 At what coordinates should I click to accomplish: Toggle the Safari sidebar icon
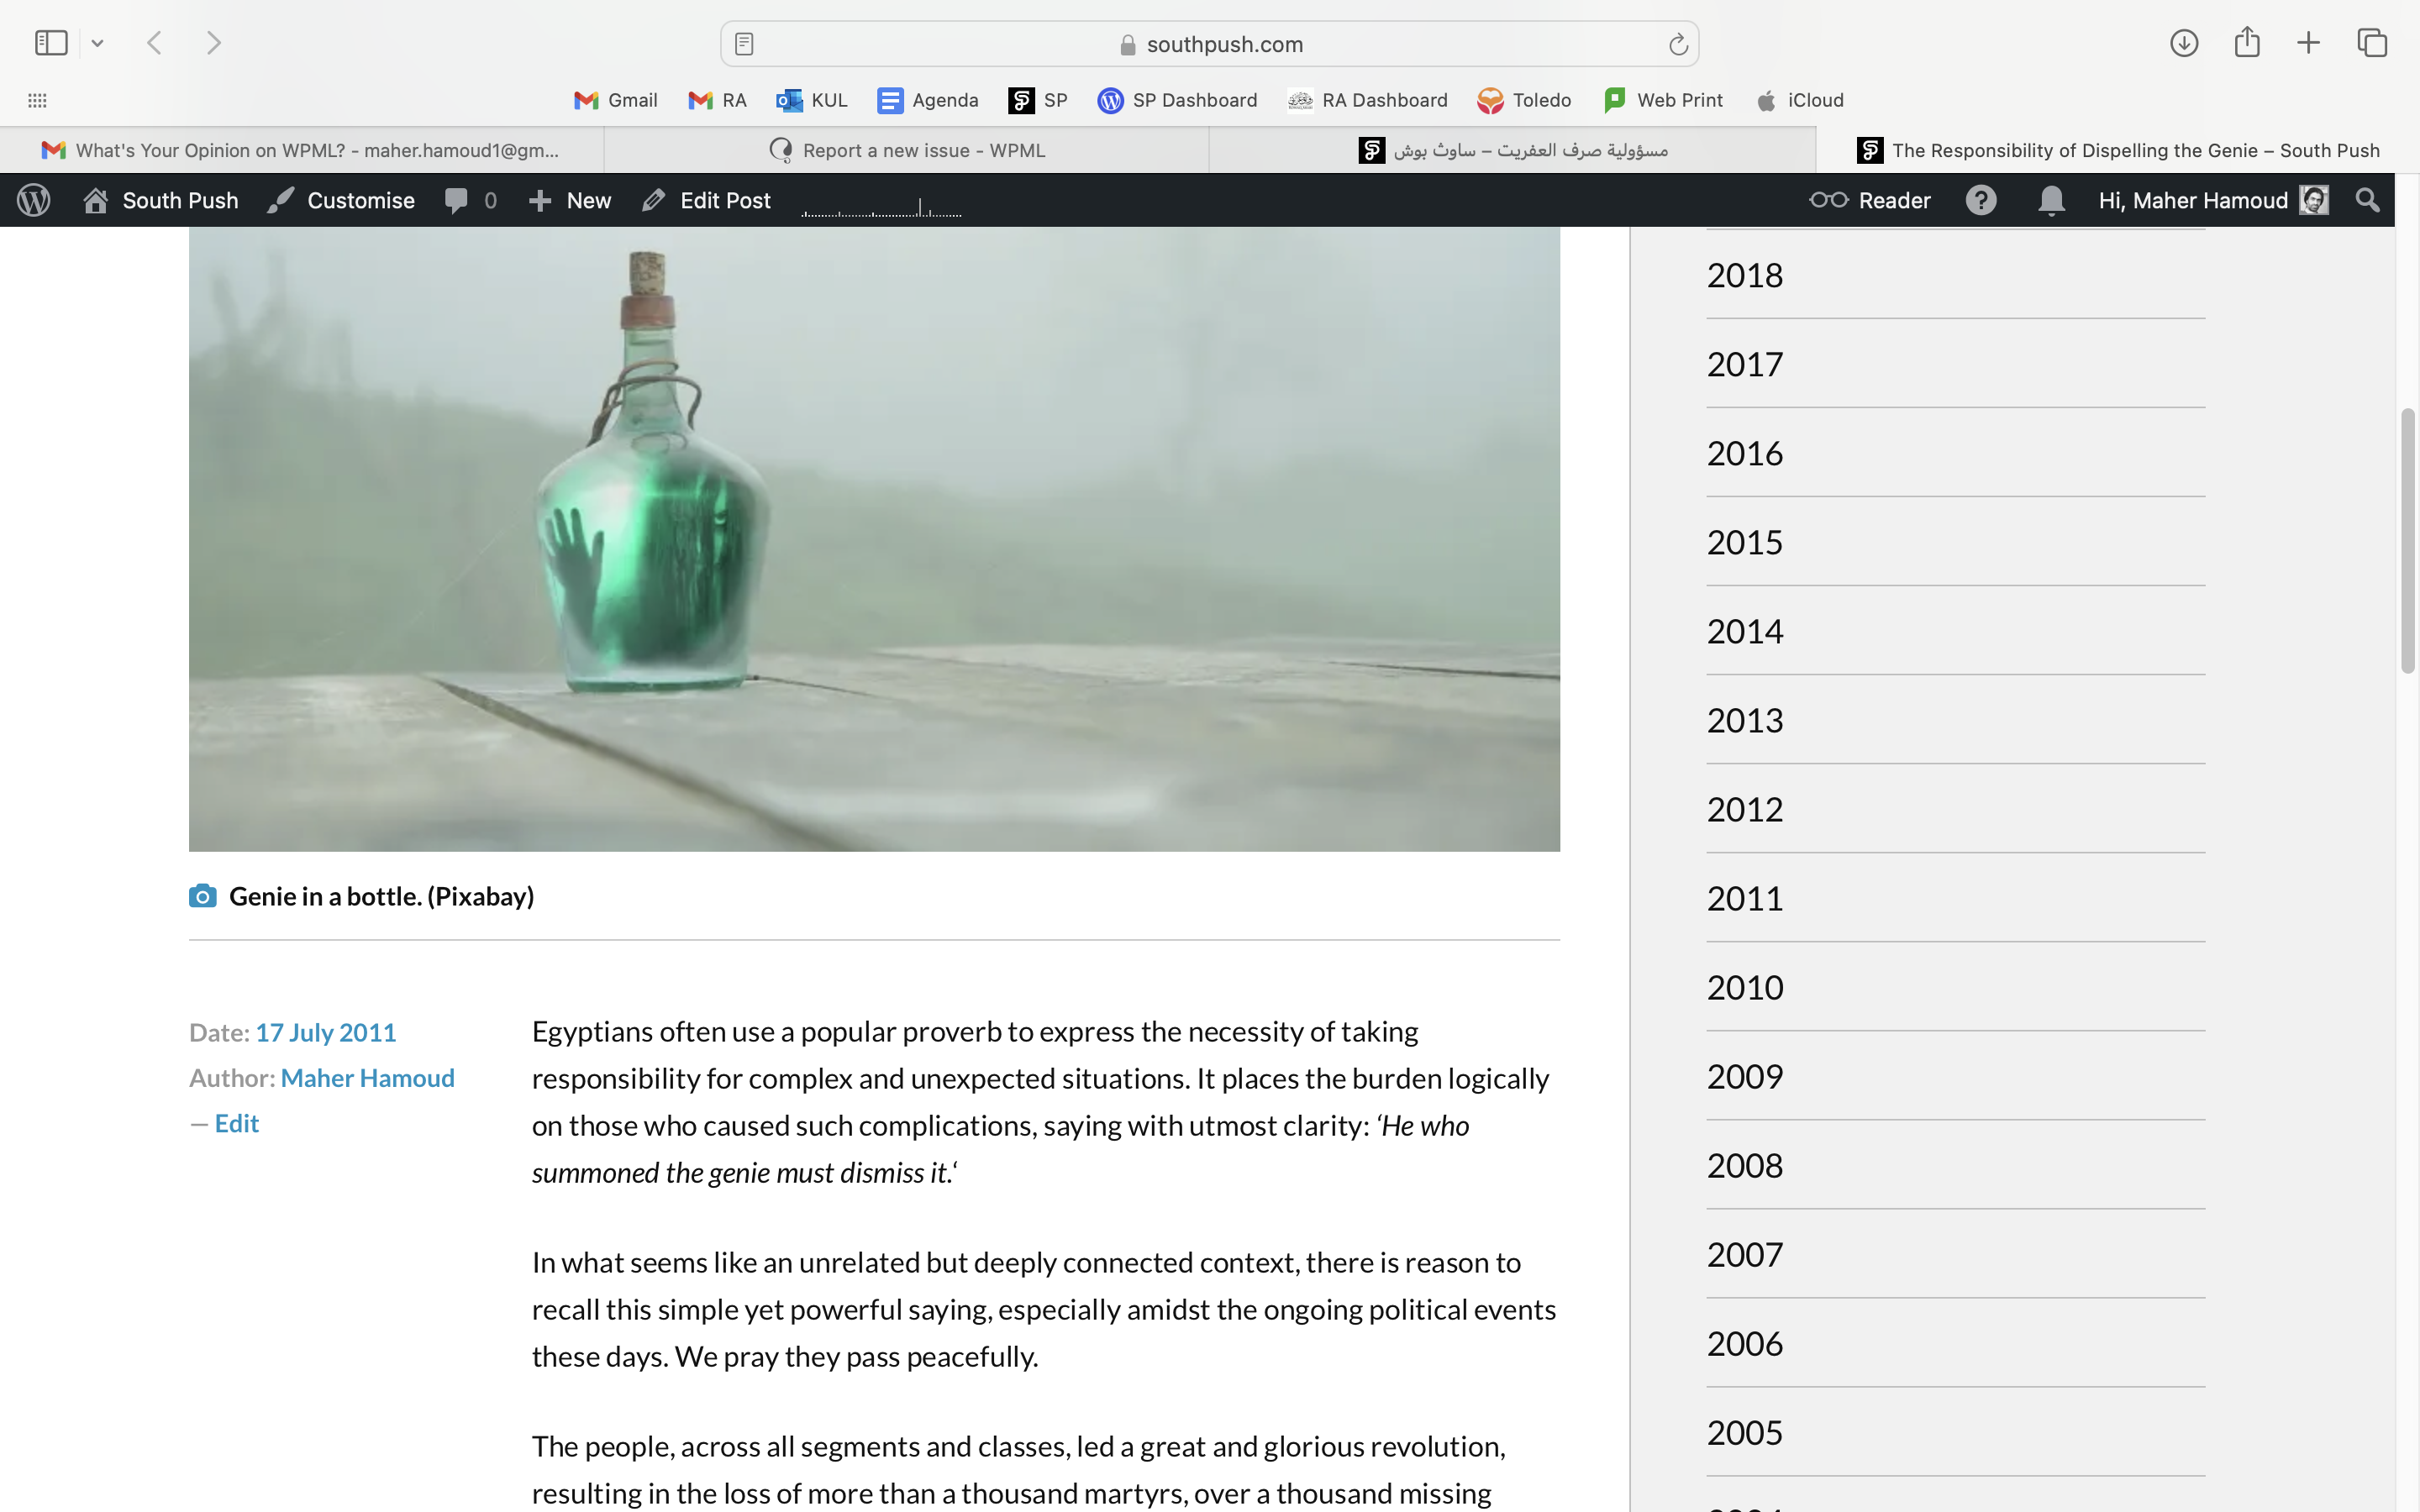(51, 43)
